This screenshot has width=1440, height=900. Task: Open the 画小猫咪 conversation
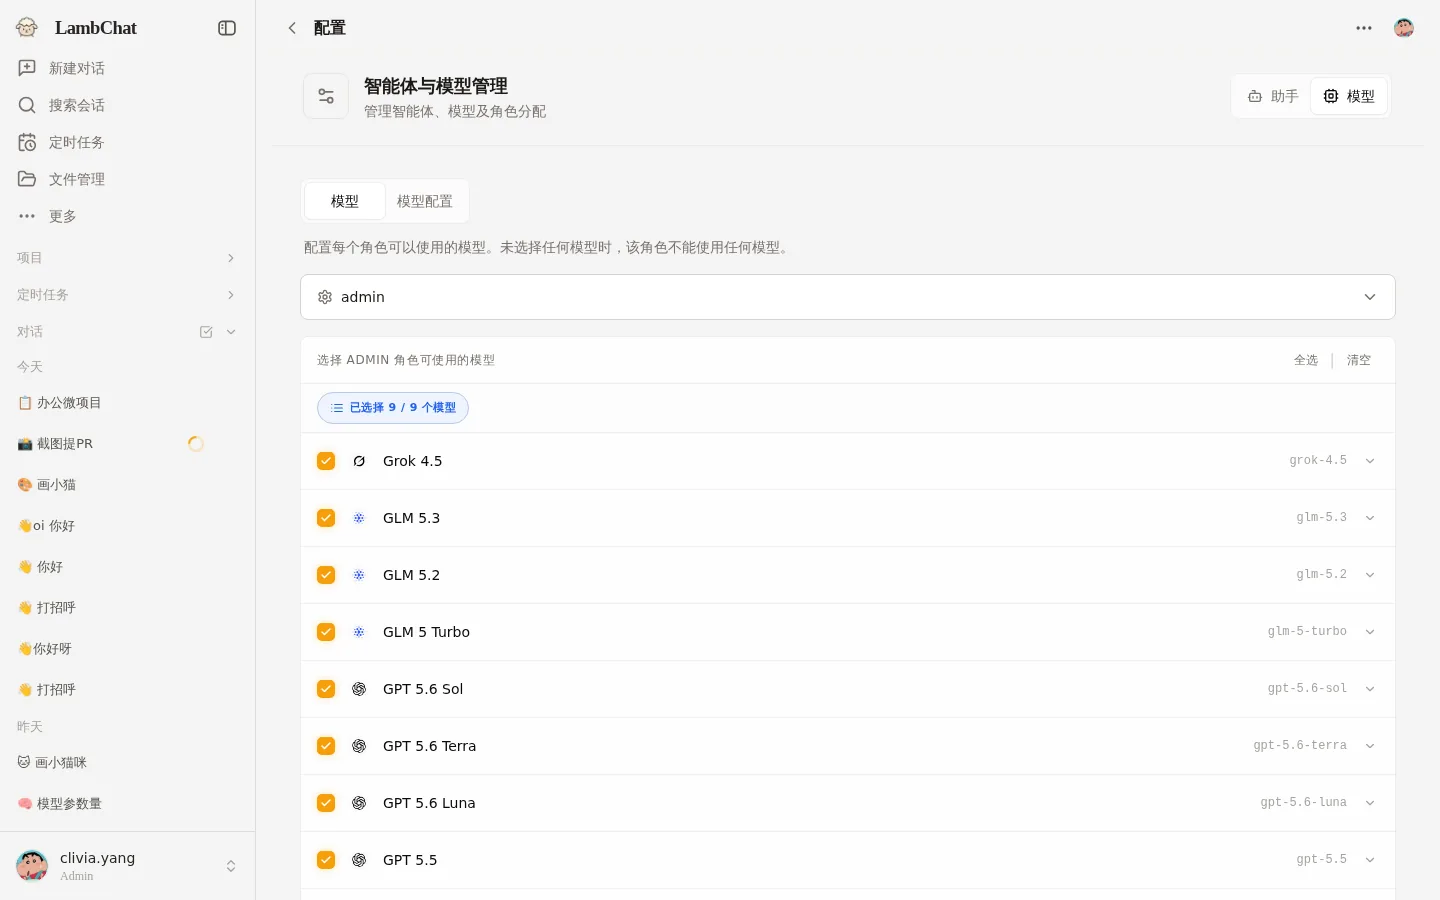(x=127, y=763)
